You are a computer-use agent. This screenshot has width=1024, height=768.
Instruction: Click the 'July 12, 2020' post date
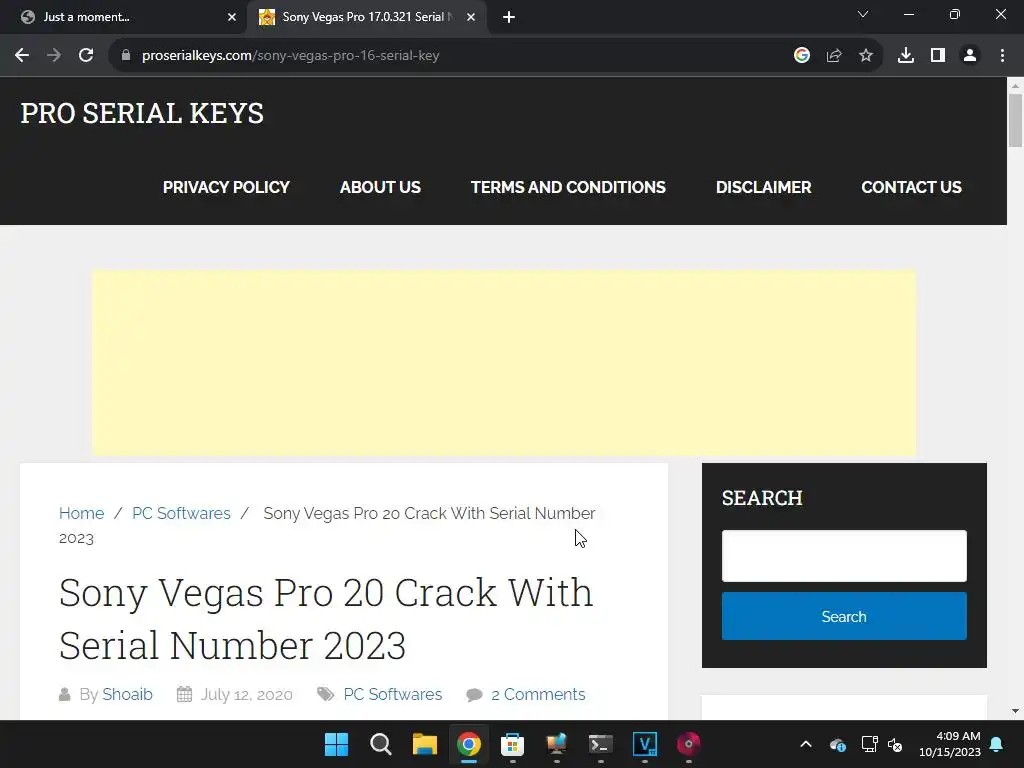[246, 694]
